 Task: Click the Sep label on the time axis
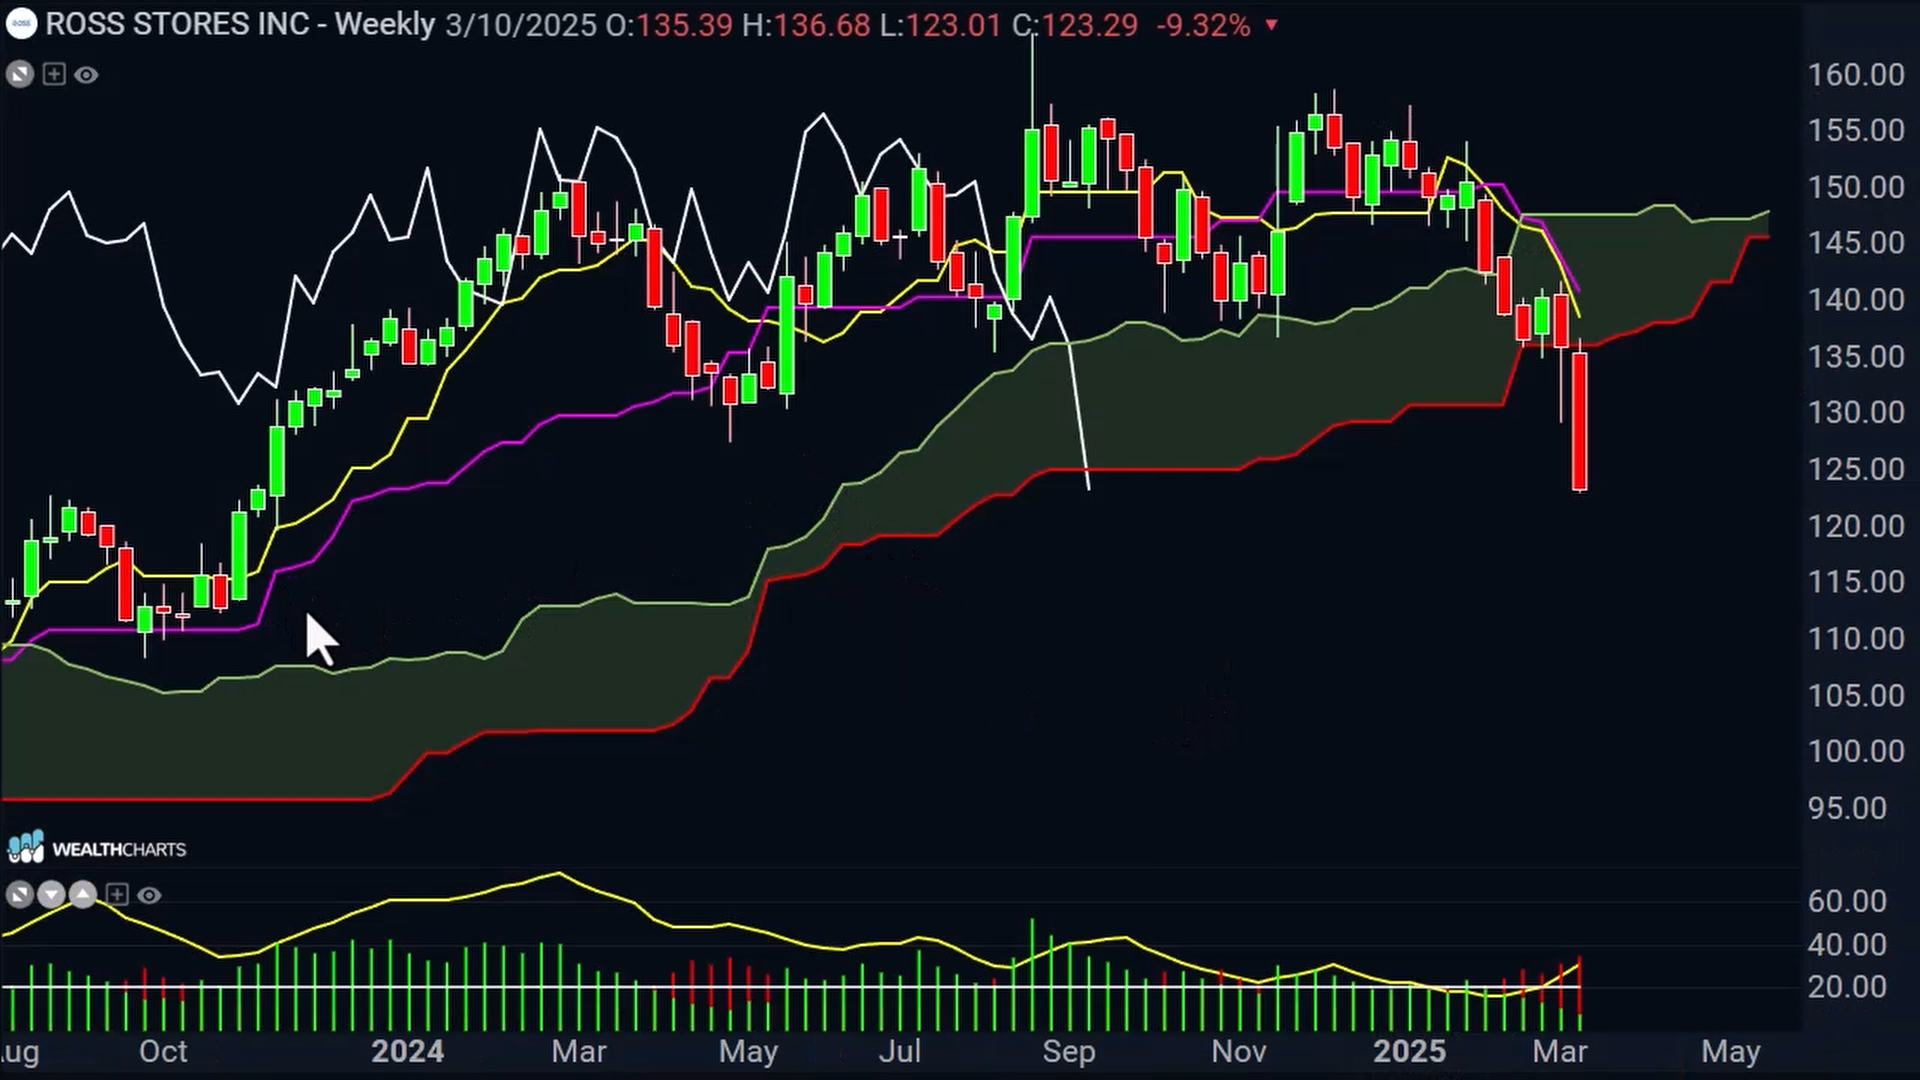point(1069,1052)
